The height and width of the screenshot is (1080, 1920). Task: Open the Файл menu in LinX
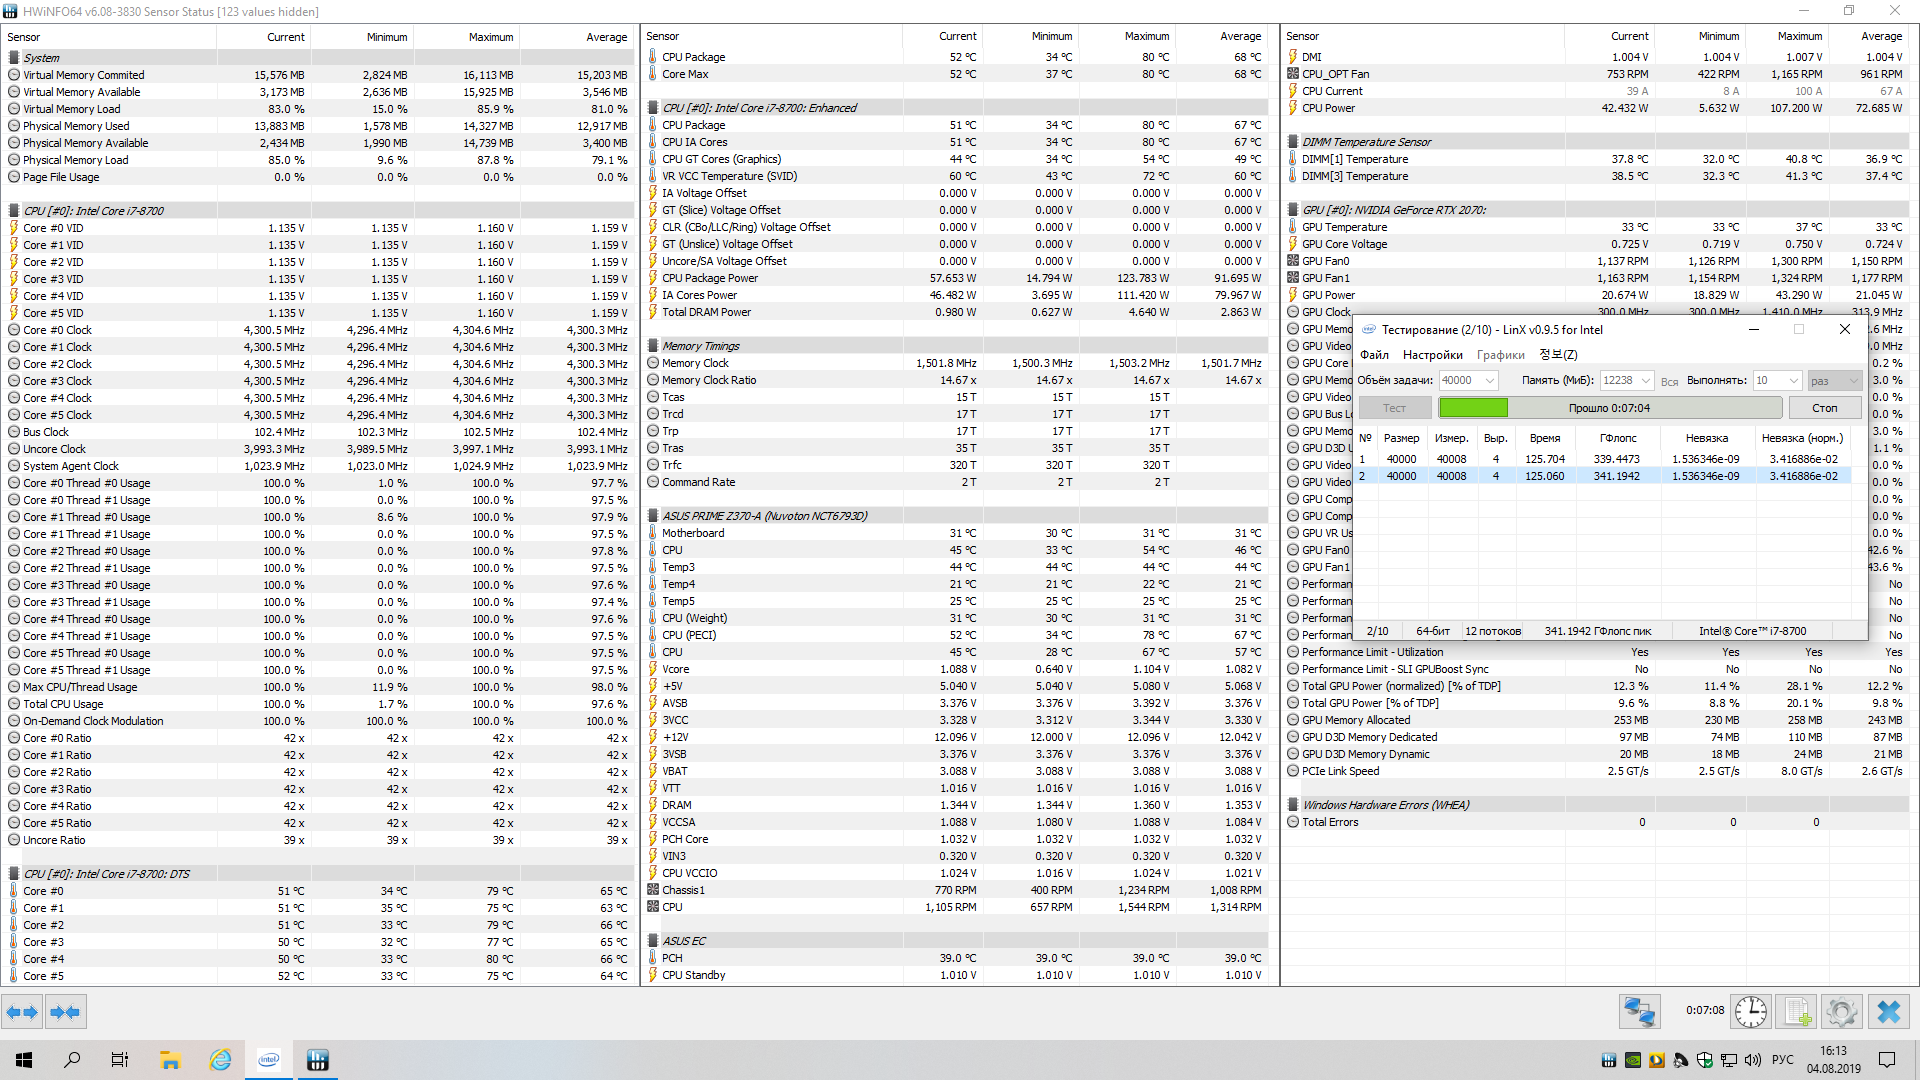(1374, 355)
